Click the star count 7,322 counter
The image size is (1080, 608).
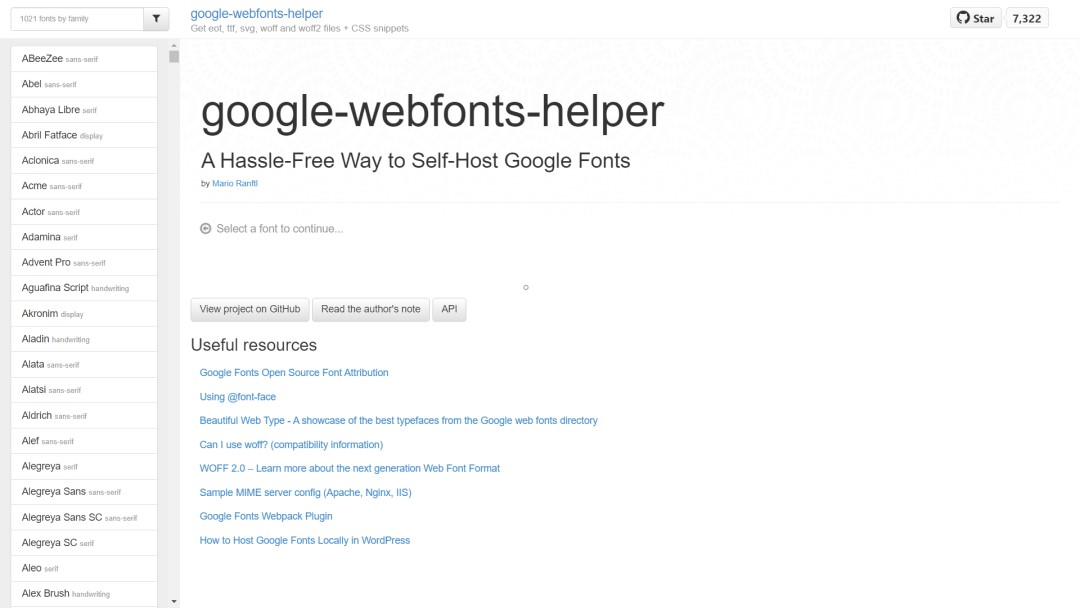(1026, 17)
